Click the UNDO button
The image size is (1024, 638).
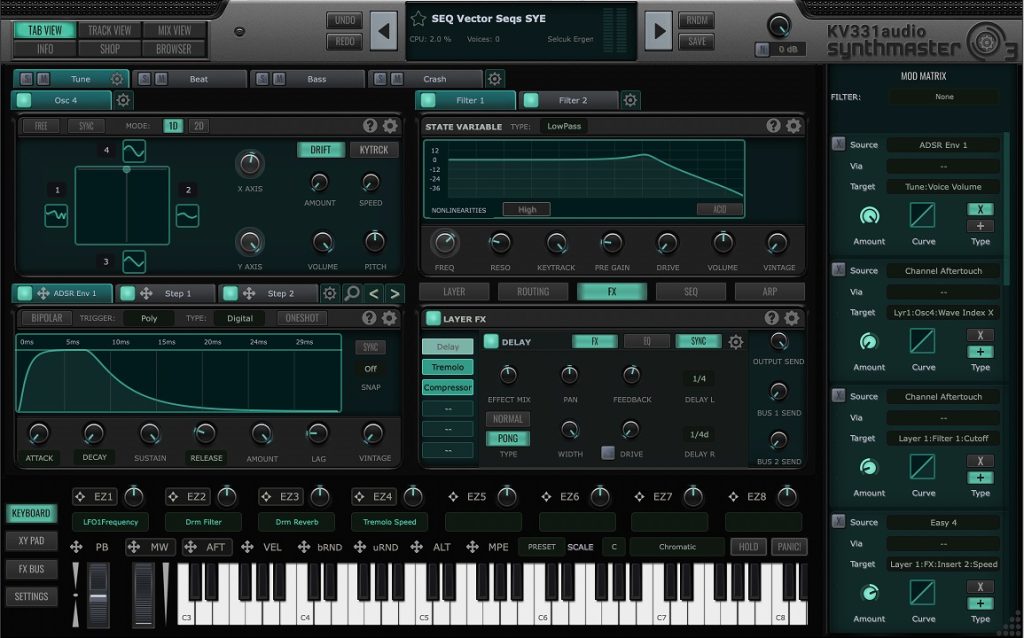(344, 21)
